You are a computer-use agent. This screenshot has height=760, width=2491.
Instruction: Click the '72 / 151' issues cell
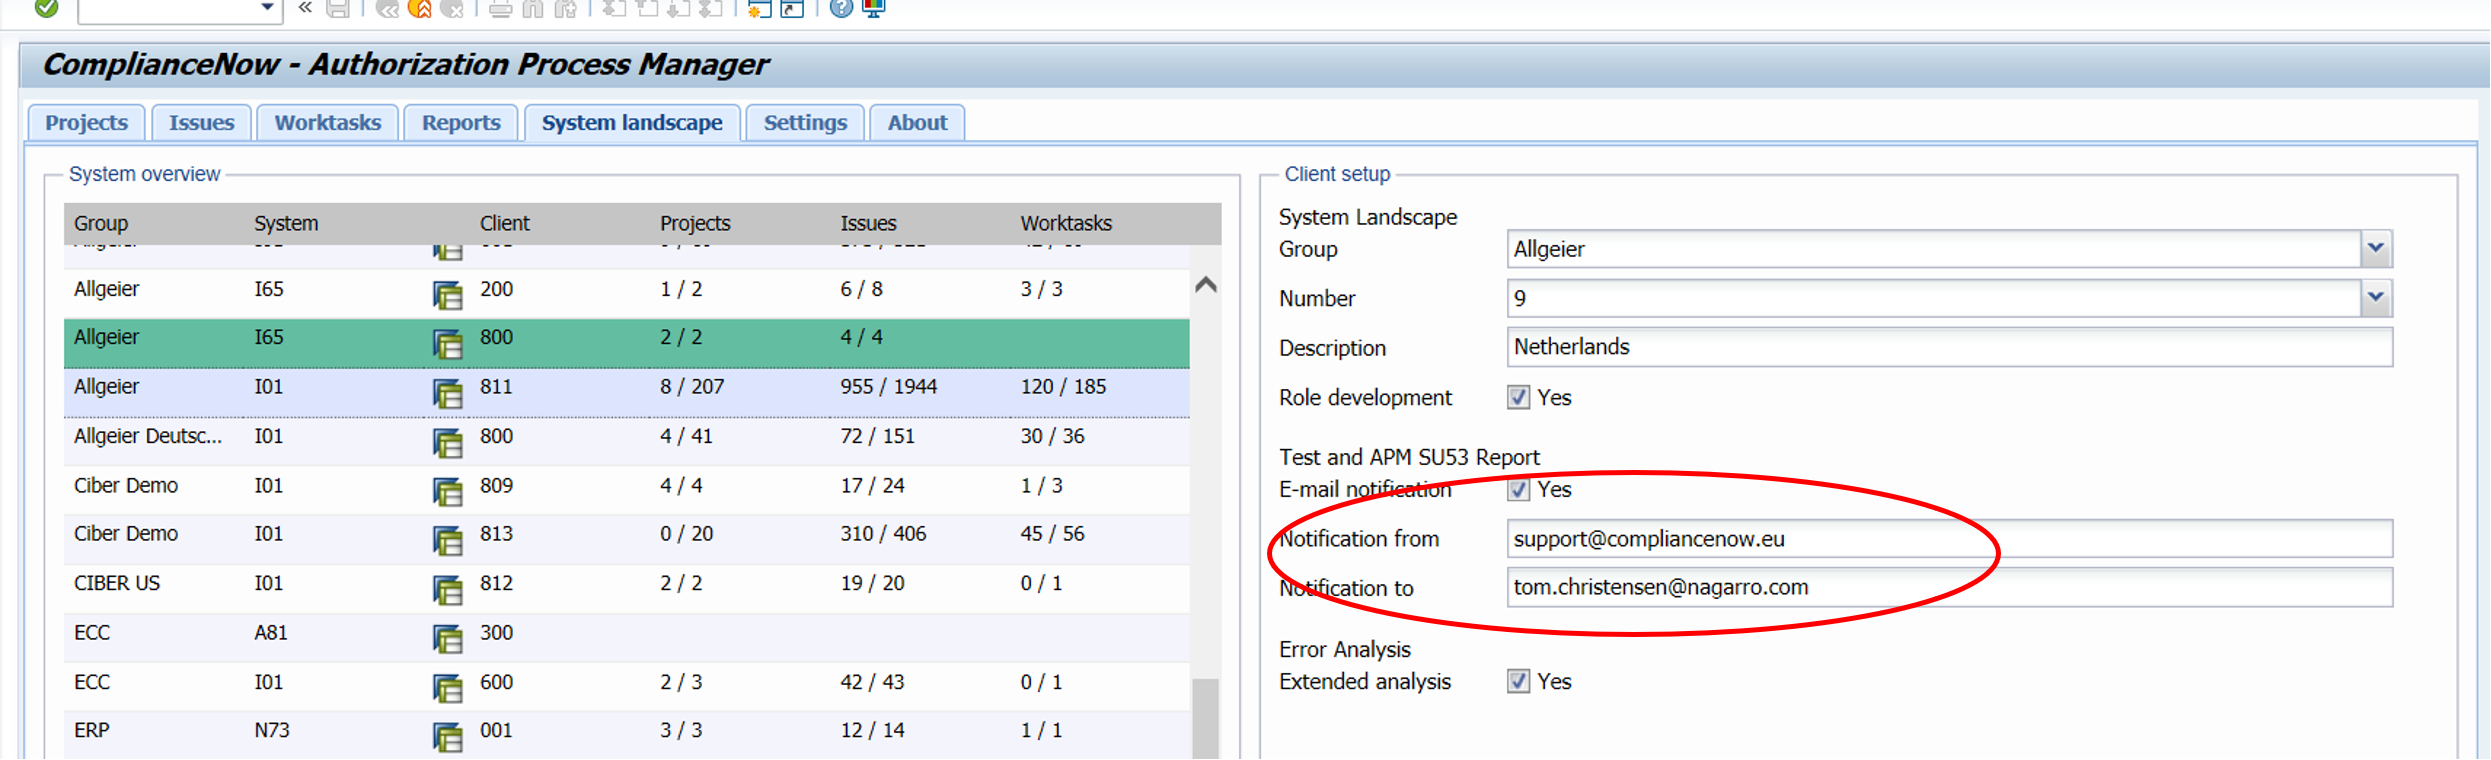(x=877, y=436)
